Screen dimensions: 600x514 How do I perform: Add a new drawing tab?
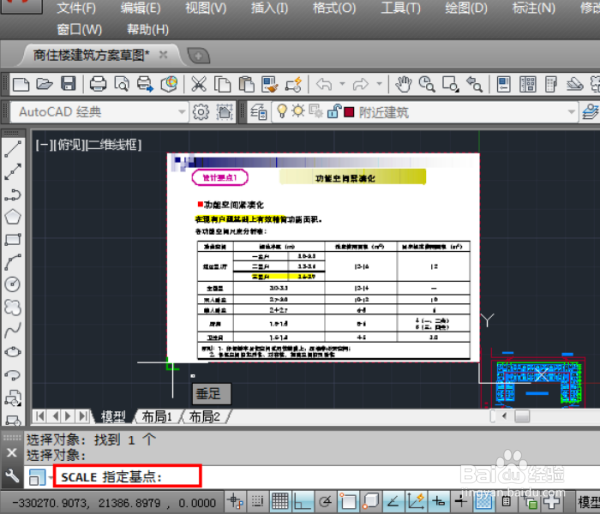pos(199,56)
